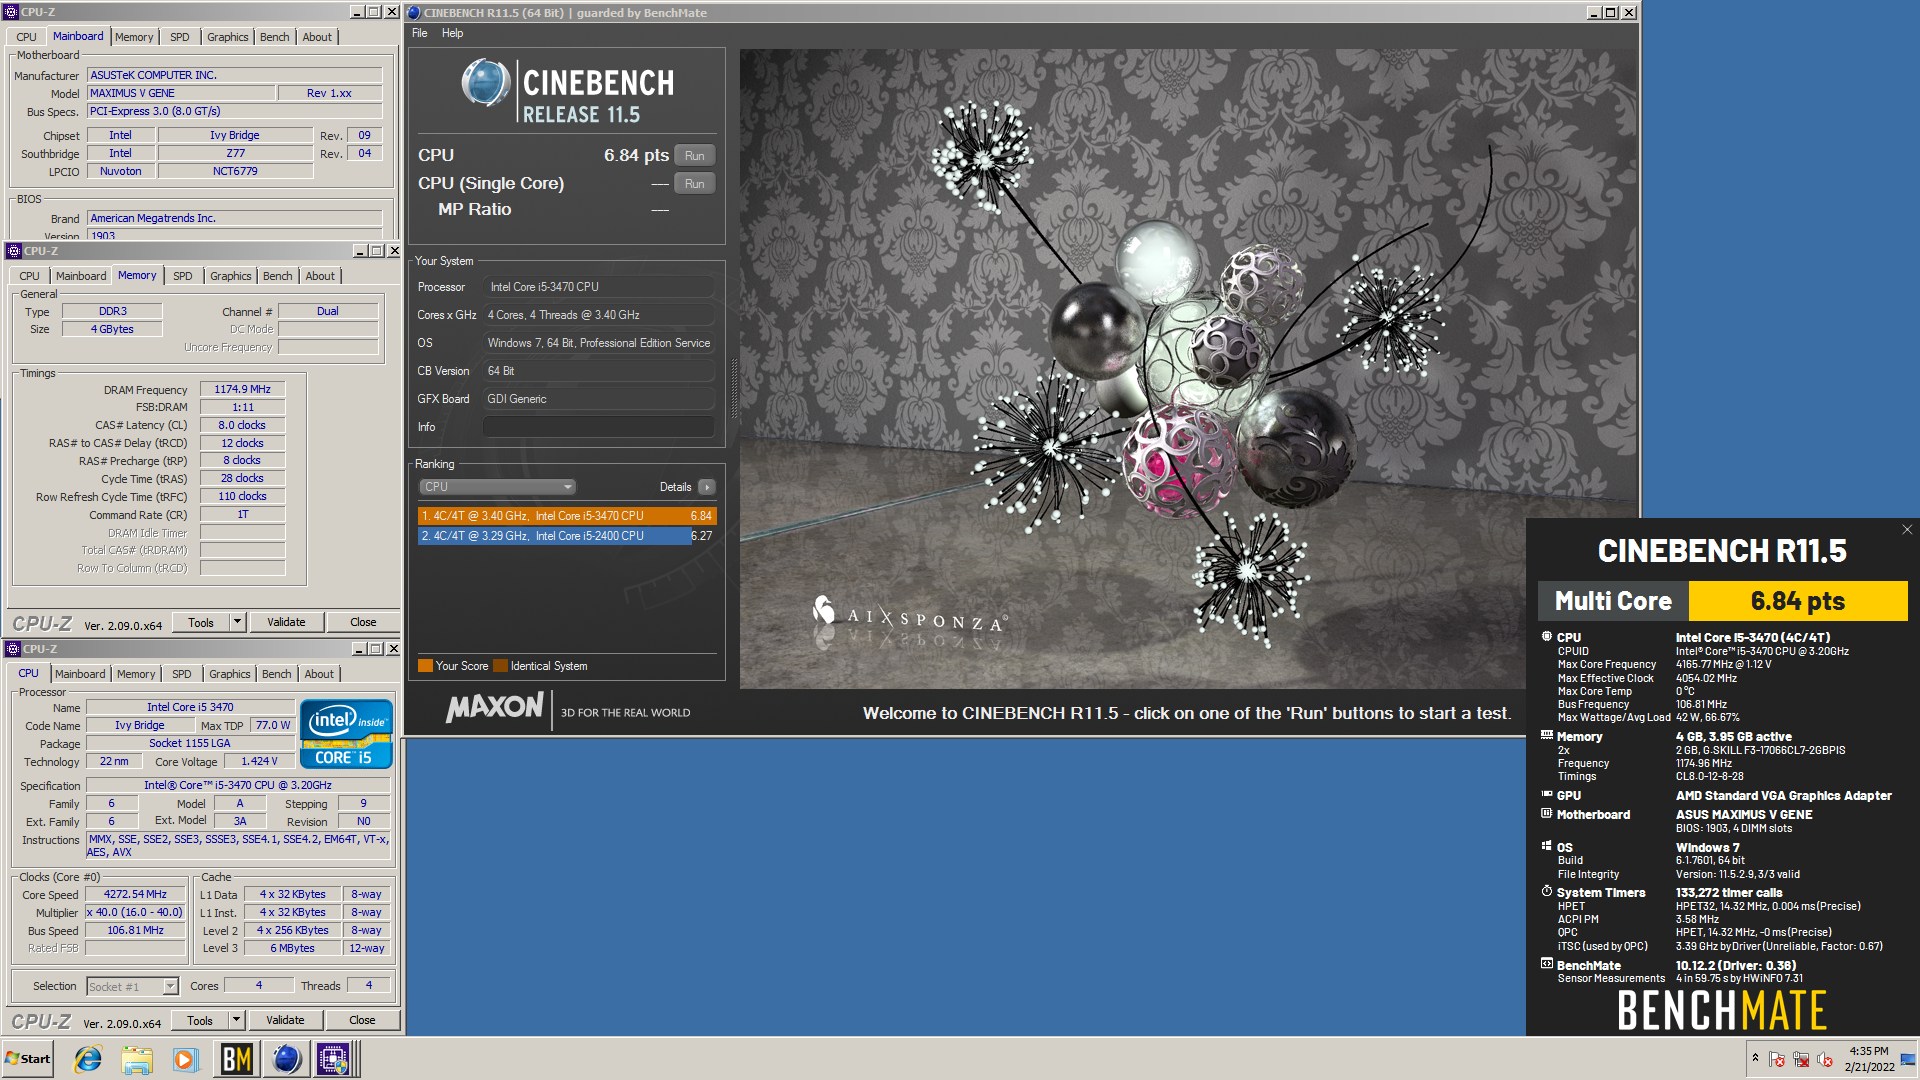1920x1080 pixels.
Task: Click Close in the Memory CPU-Z window
Action: 363,622
